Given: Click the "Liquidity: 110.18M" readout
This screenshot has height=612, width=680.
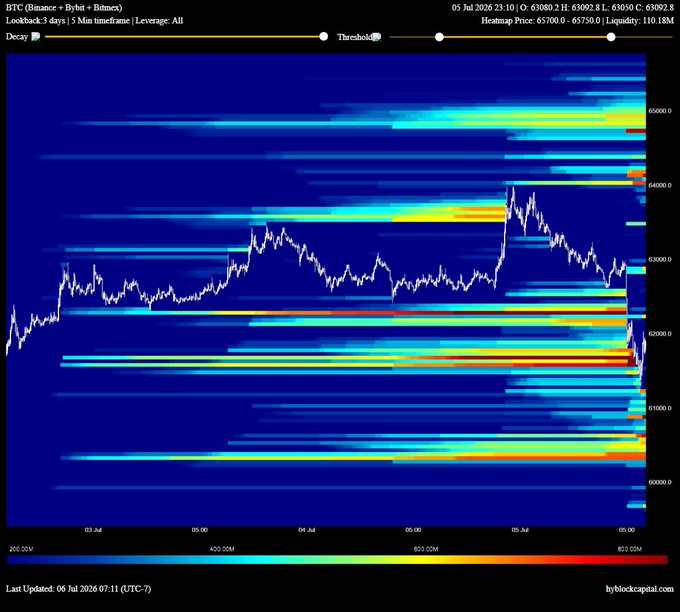Looking at the screenshot, I should coord(640,20).
